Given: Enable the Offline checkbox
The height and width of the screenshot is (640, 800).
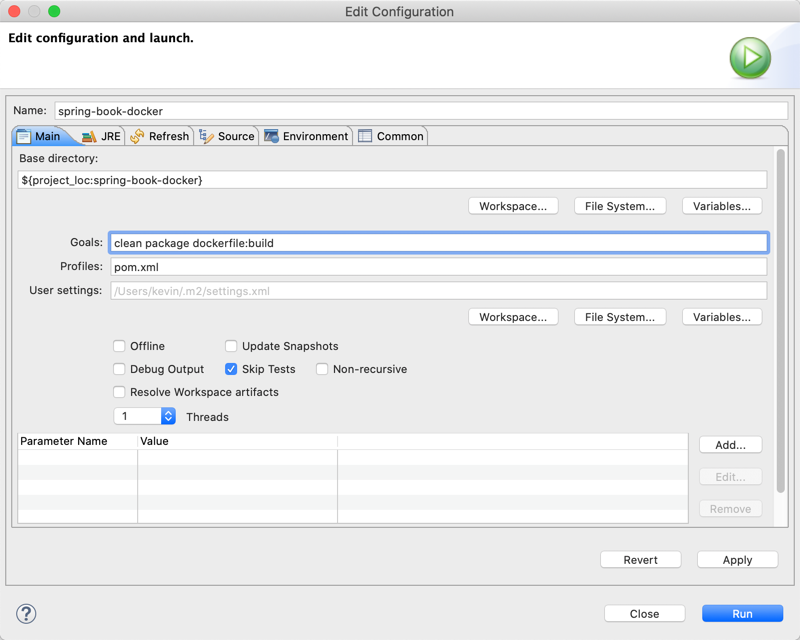Looking at the screenshot, I should (119, 346).
